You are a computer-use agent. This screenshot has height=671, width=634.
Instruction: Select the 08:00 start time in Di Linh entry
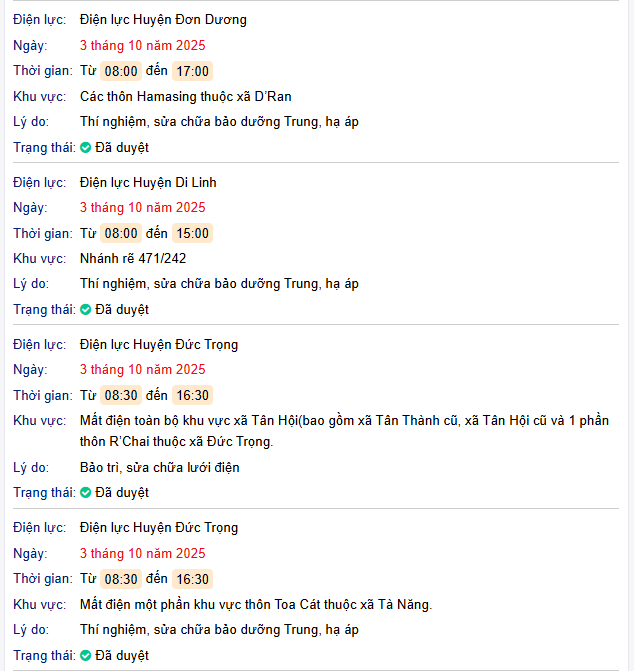pos(121,233)
